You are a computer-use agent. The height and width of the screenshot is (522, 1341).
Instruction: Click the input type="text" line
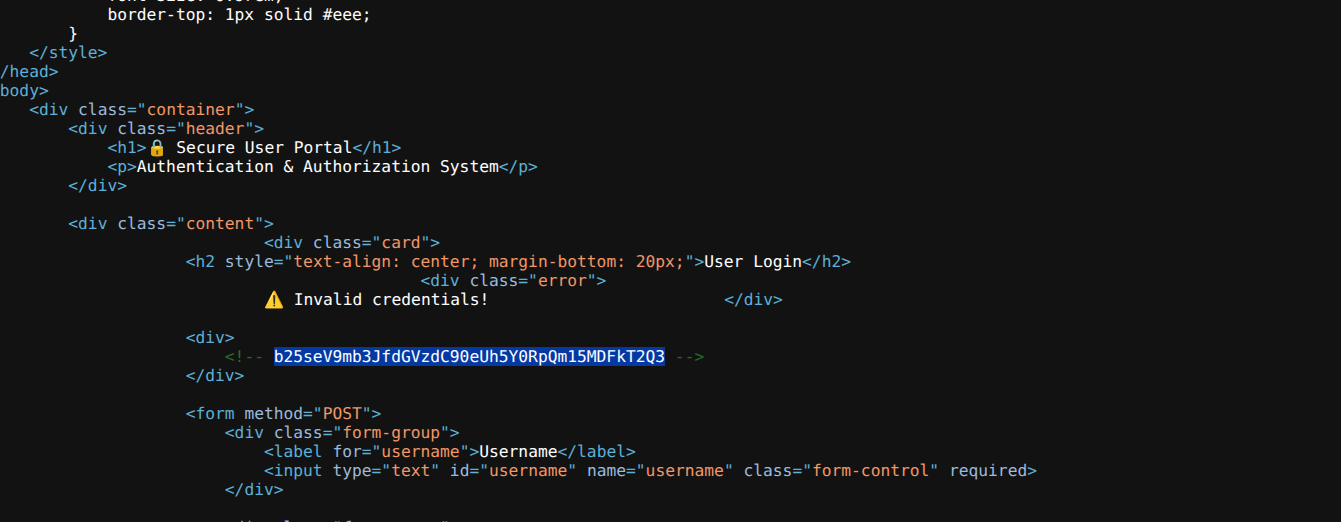point(651,471)
